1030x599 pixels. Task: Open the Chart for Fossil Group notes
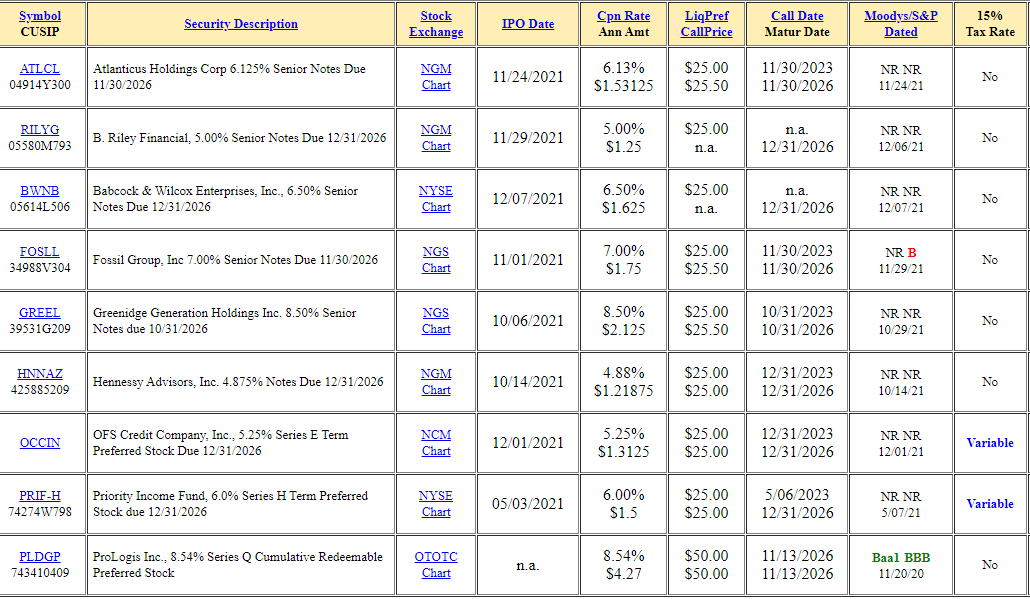436,268
